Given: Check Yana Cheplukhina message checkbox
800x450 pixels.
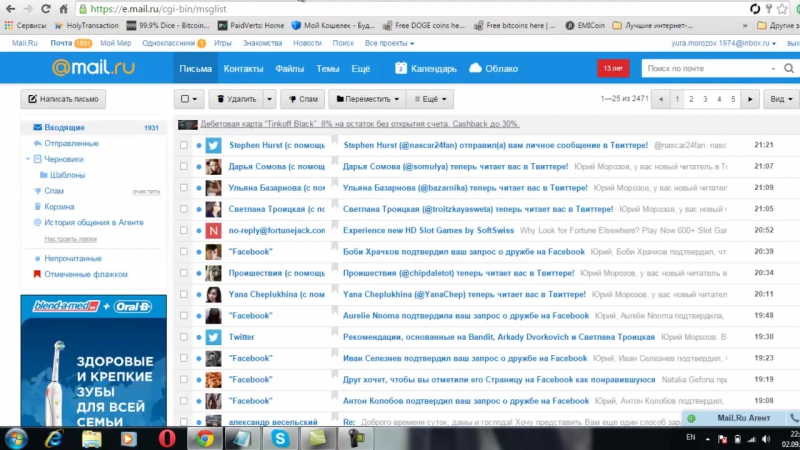Looking at the screenshot, I should point(184,294).
